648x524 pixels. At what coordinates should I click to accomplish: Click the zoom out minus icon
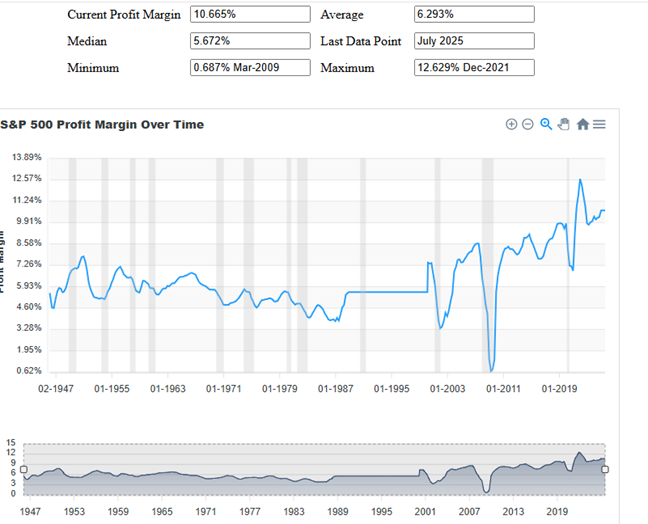pos(528,124)
